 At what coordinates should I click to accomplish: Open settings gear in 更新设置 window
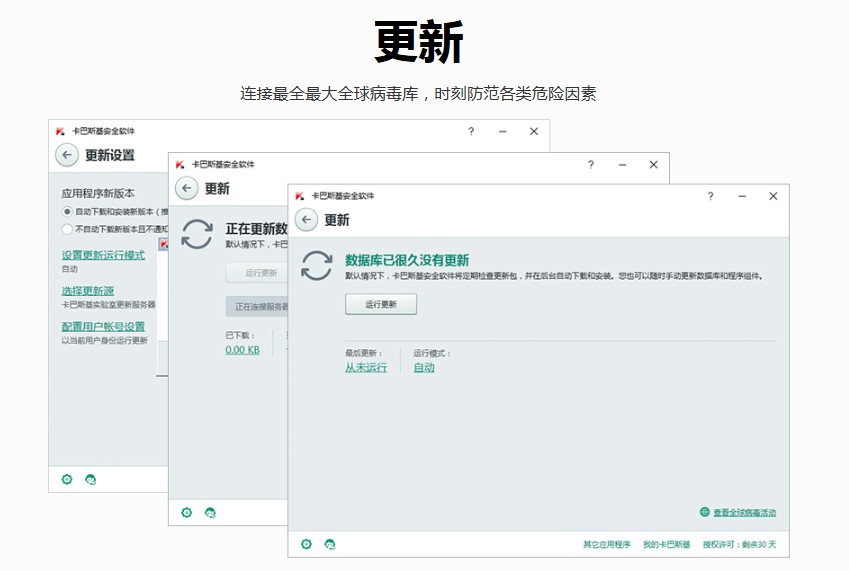point(67,479)
